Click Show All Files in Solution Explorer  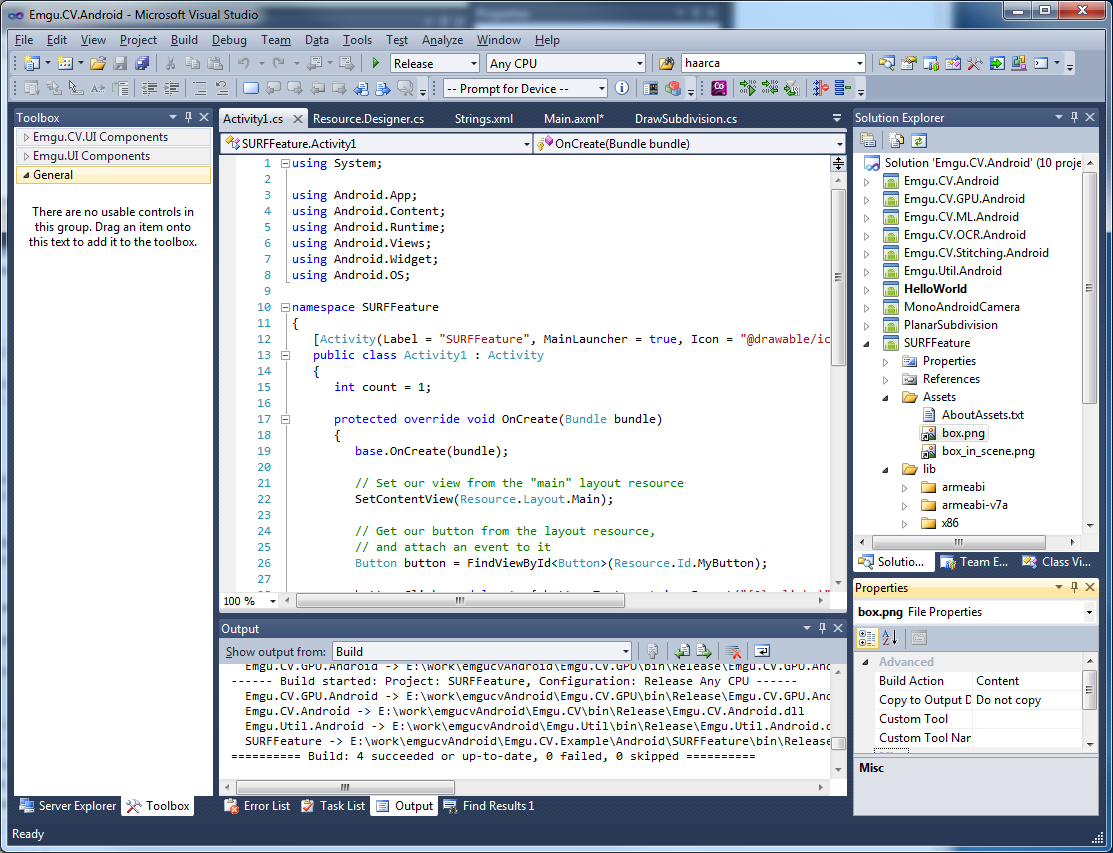point(897,141)
